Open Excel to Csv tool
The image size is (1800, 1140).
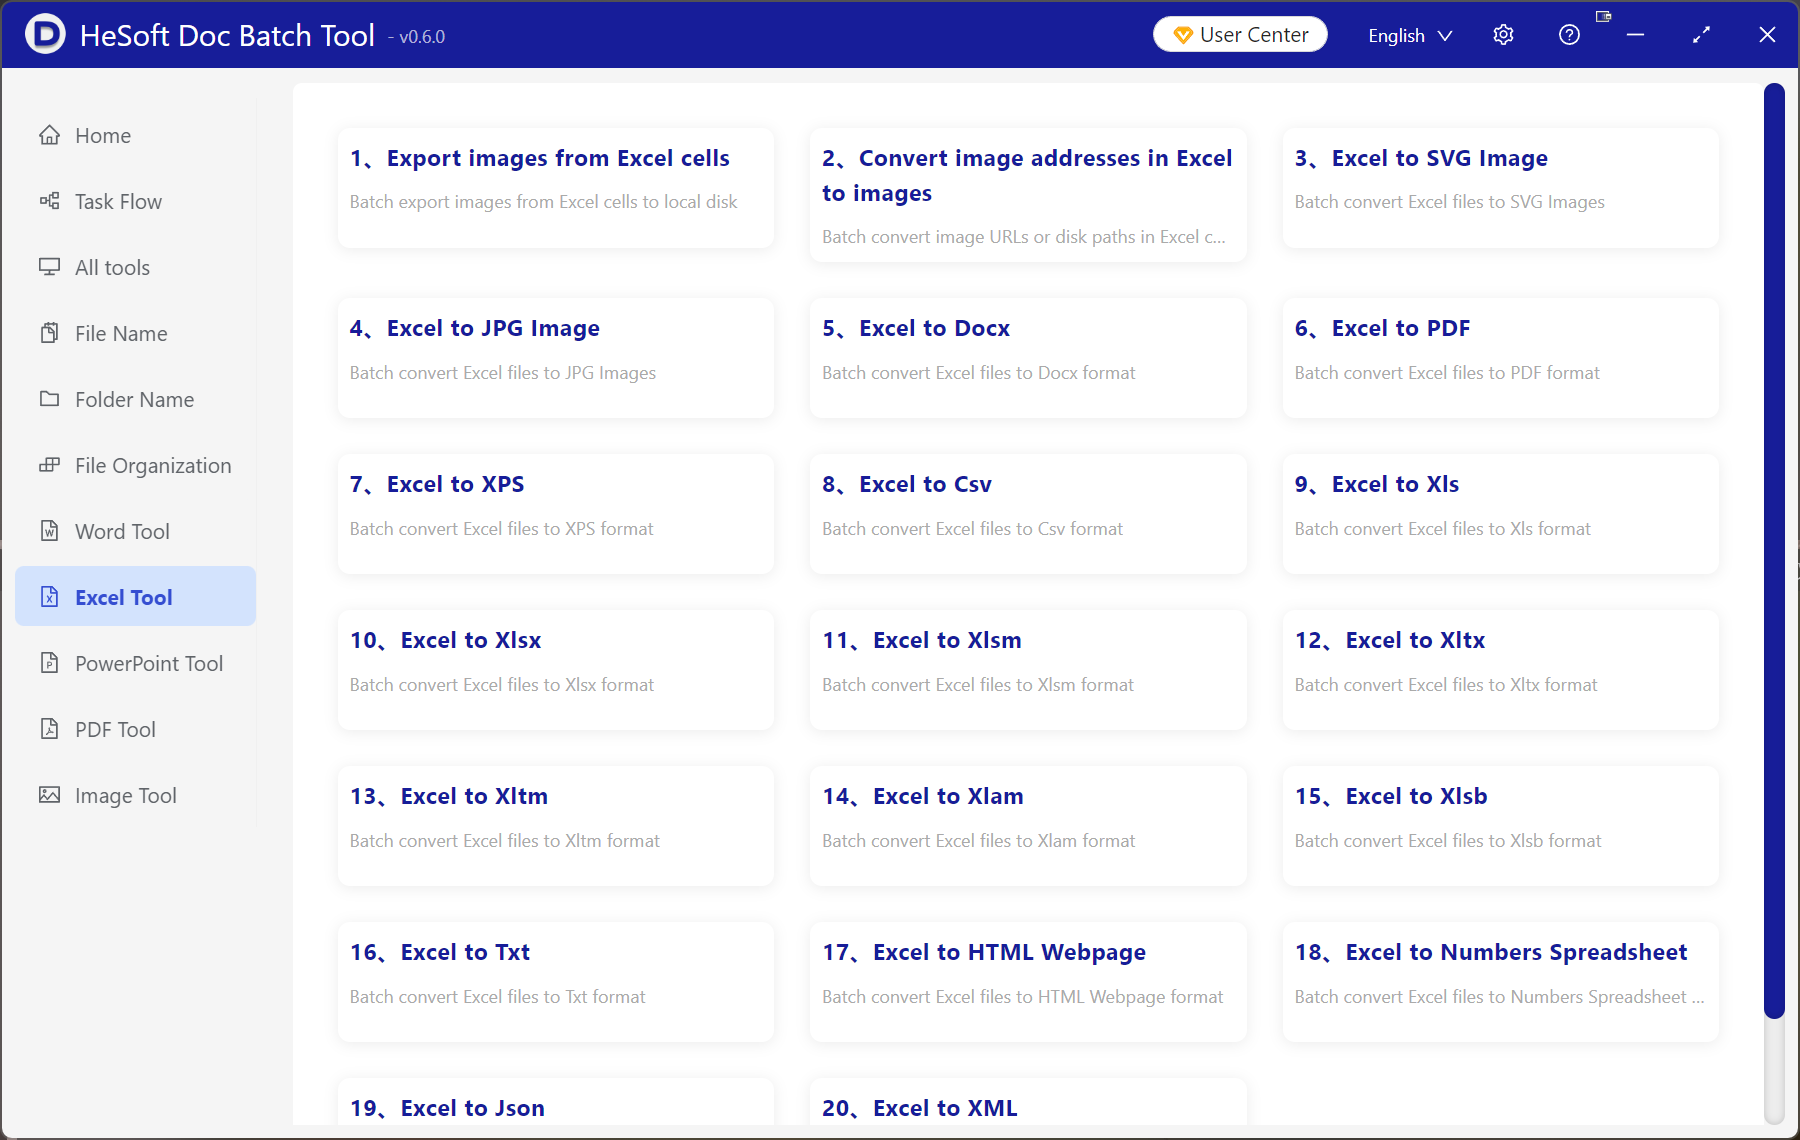1028,514
